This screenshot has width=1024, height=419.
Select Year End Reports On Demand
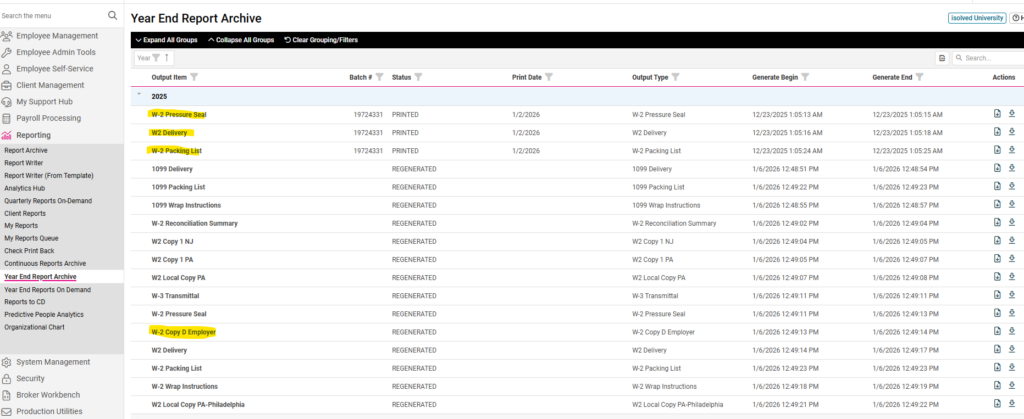[47, 290]
